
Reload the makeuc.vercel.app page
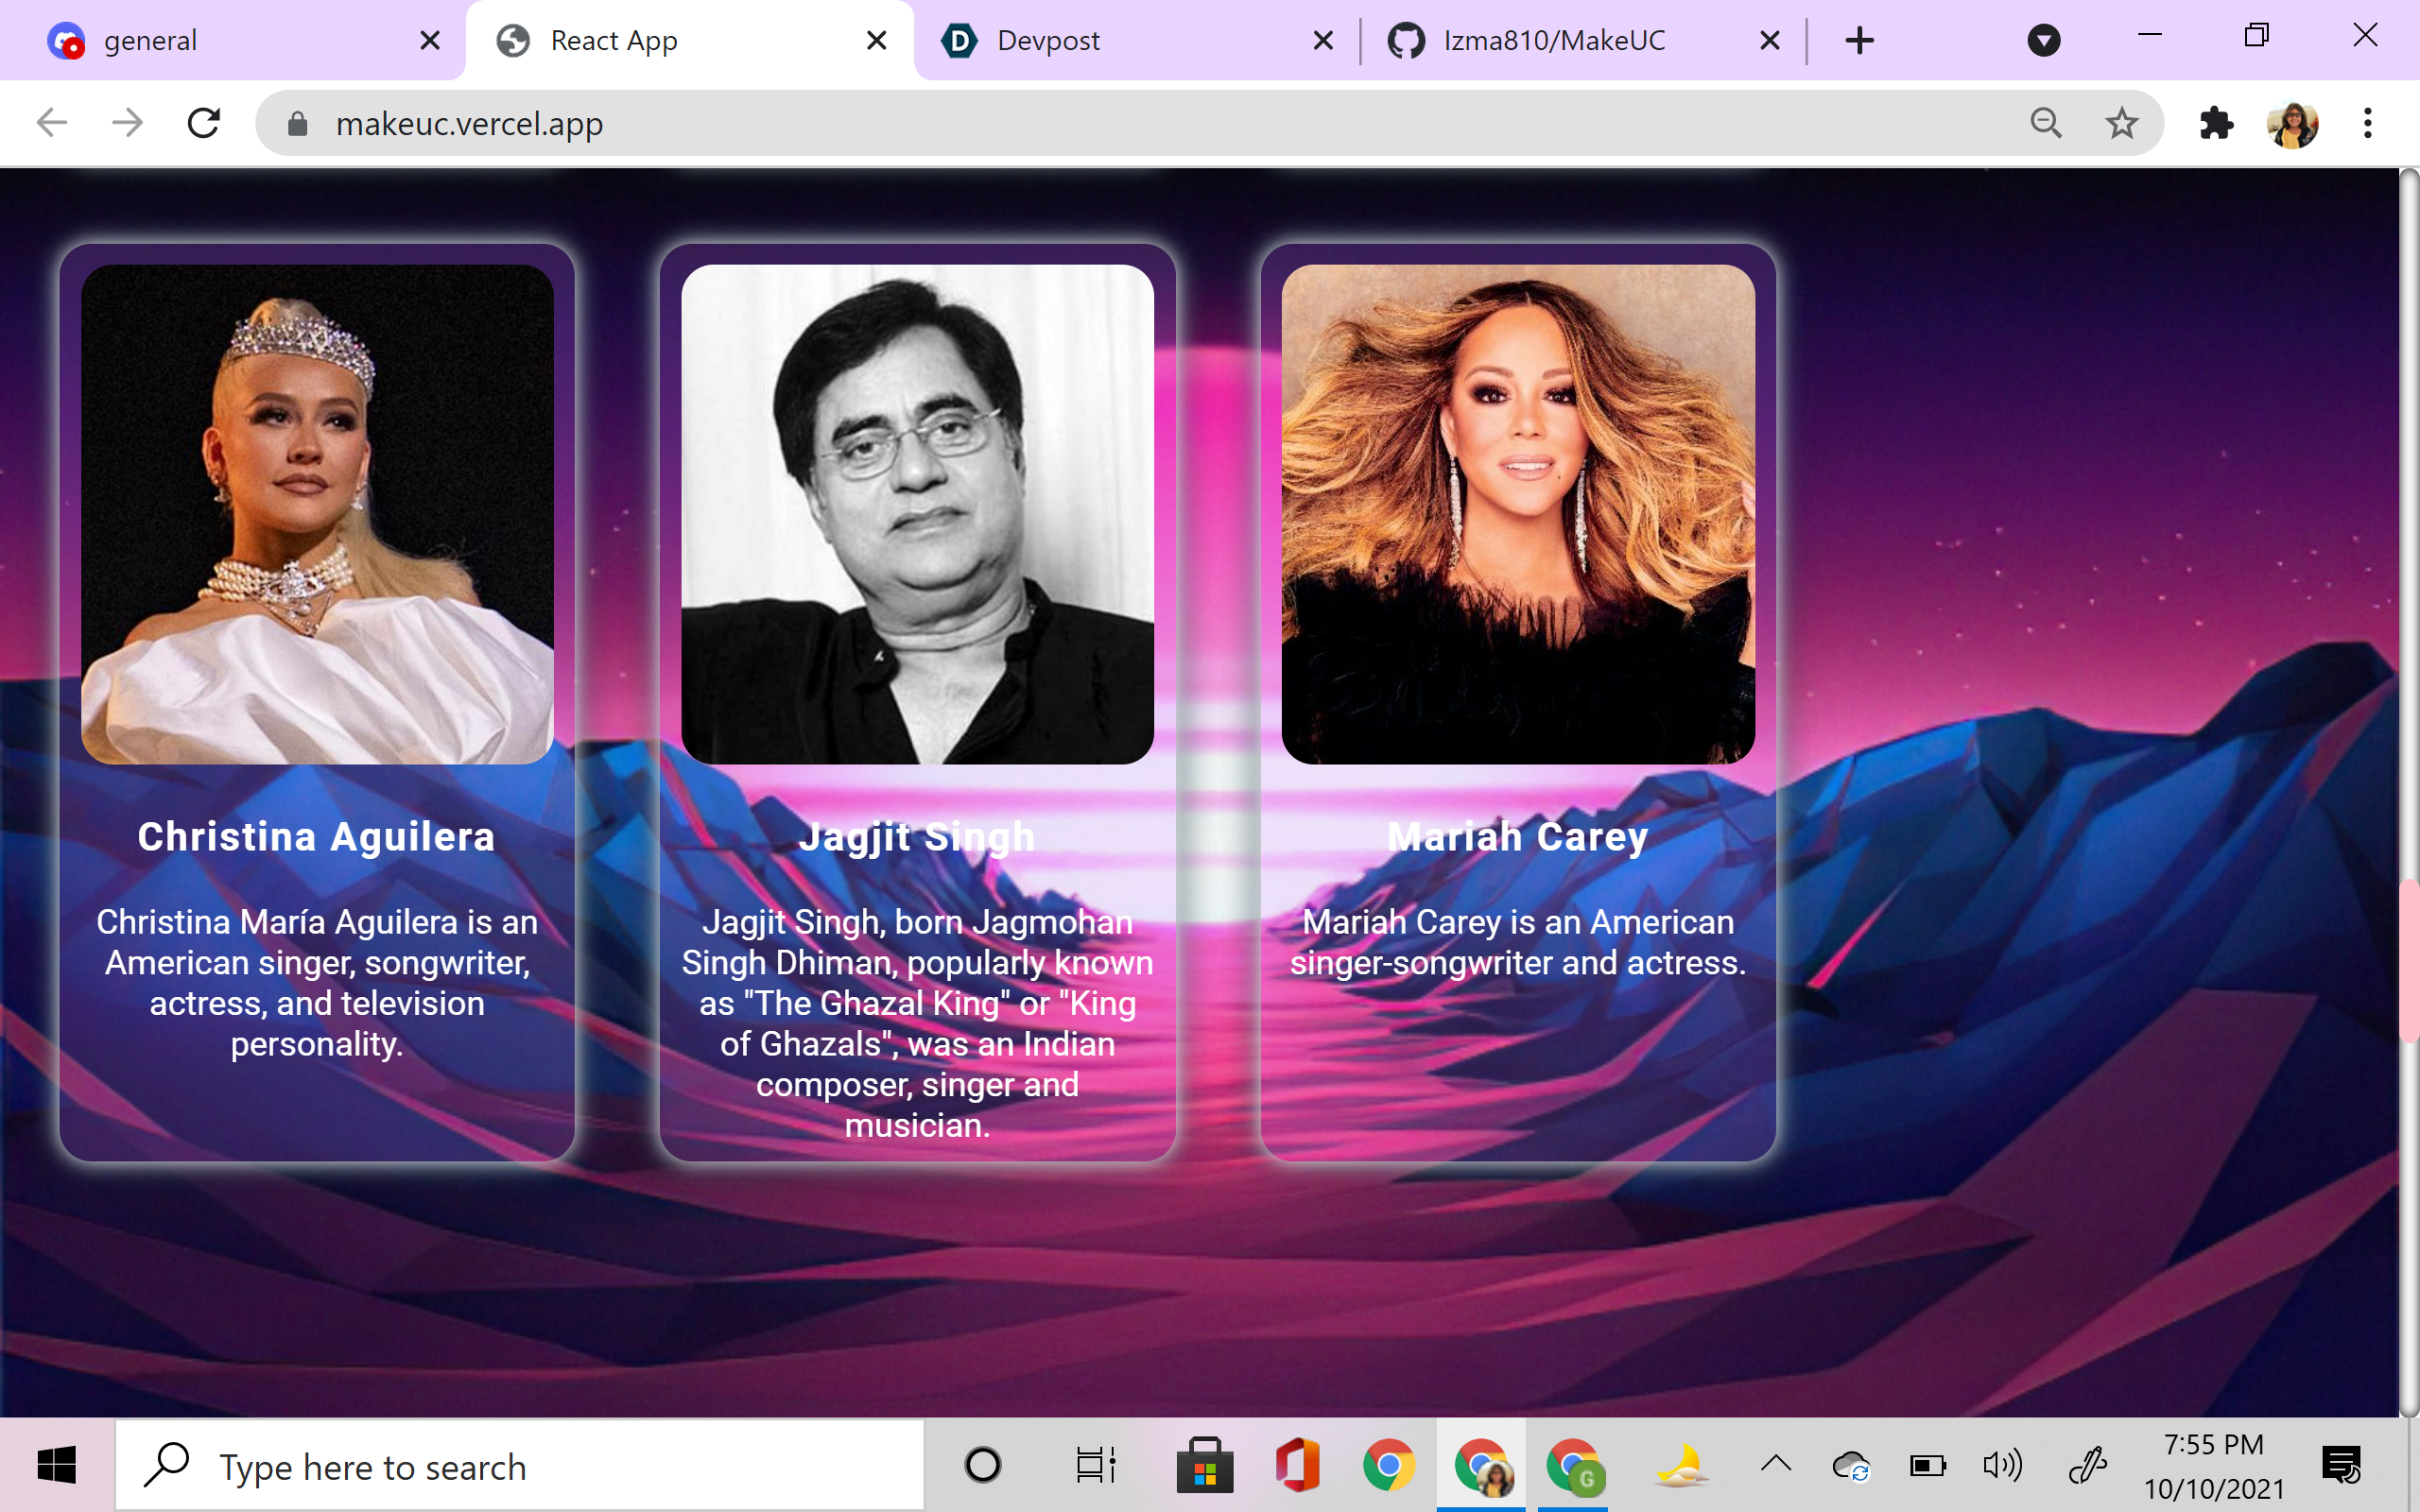coord(204,123)
